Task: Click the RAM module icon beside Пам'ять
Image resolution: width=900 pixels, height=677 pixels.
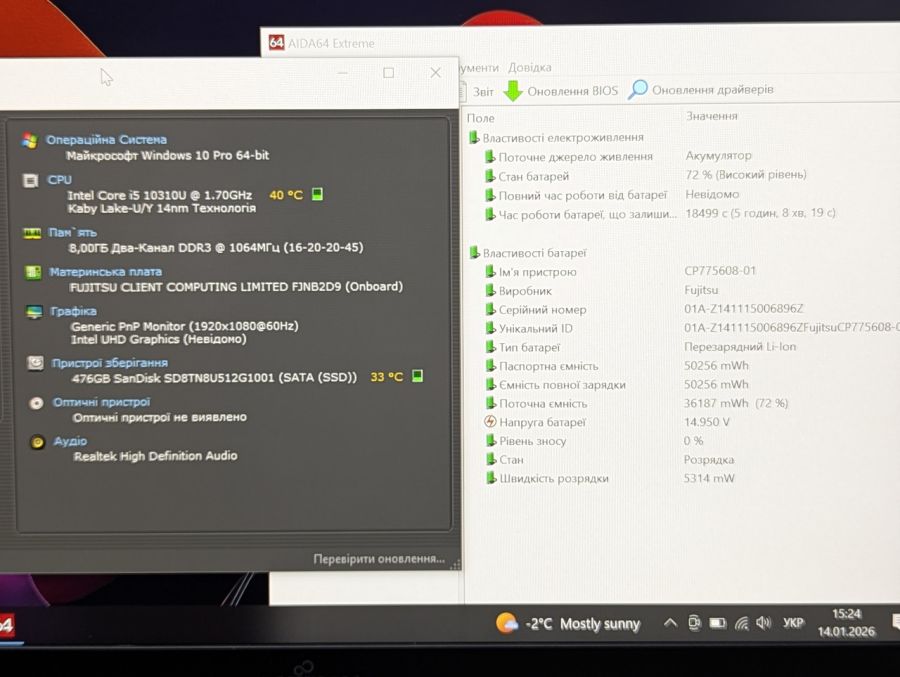Action: tap(32, 233)
